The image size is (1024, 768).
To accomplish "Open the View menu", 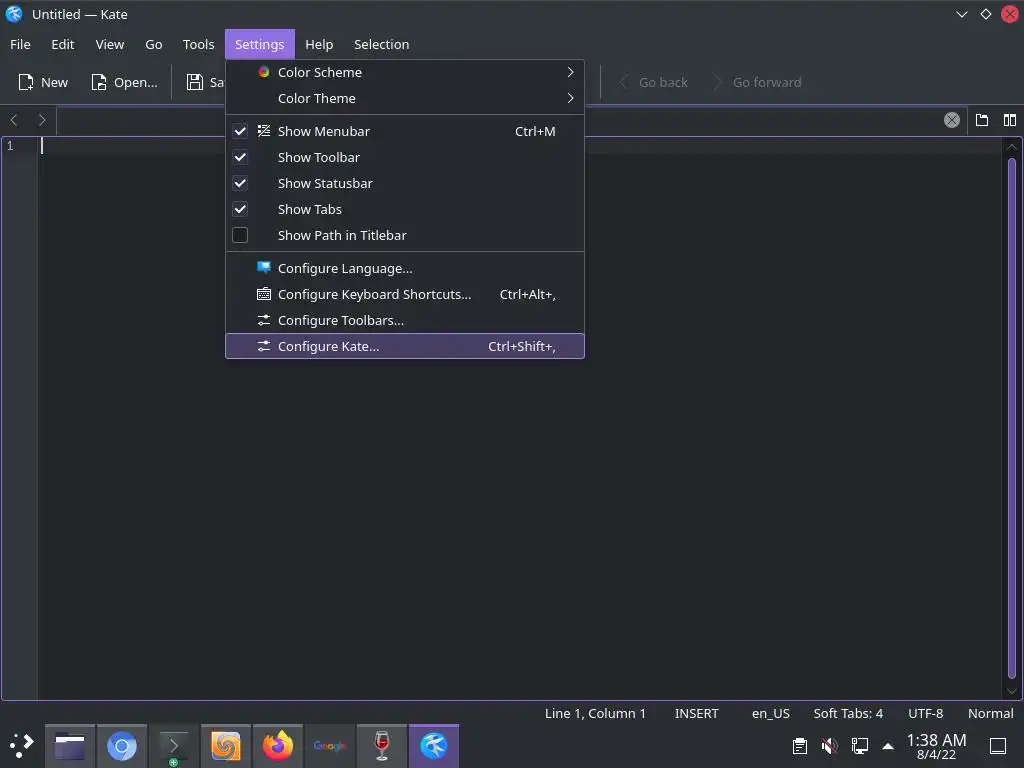I will 110,44.
